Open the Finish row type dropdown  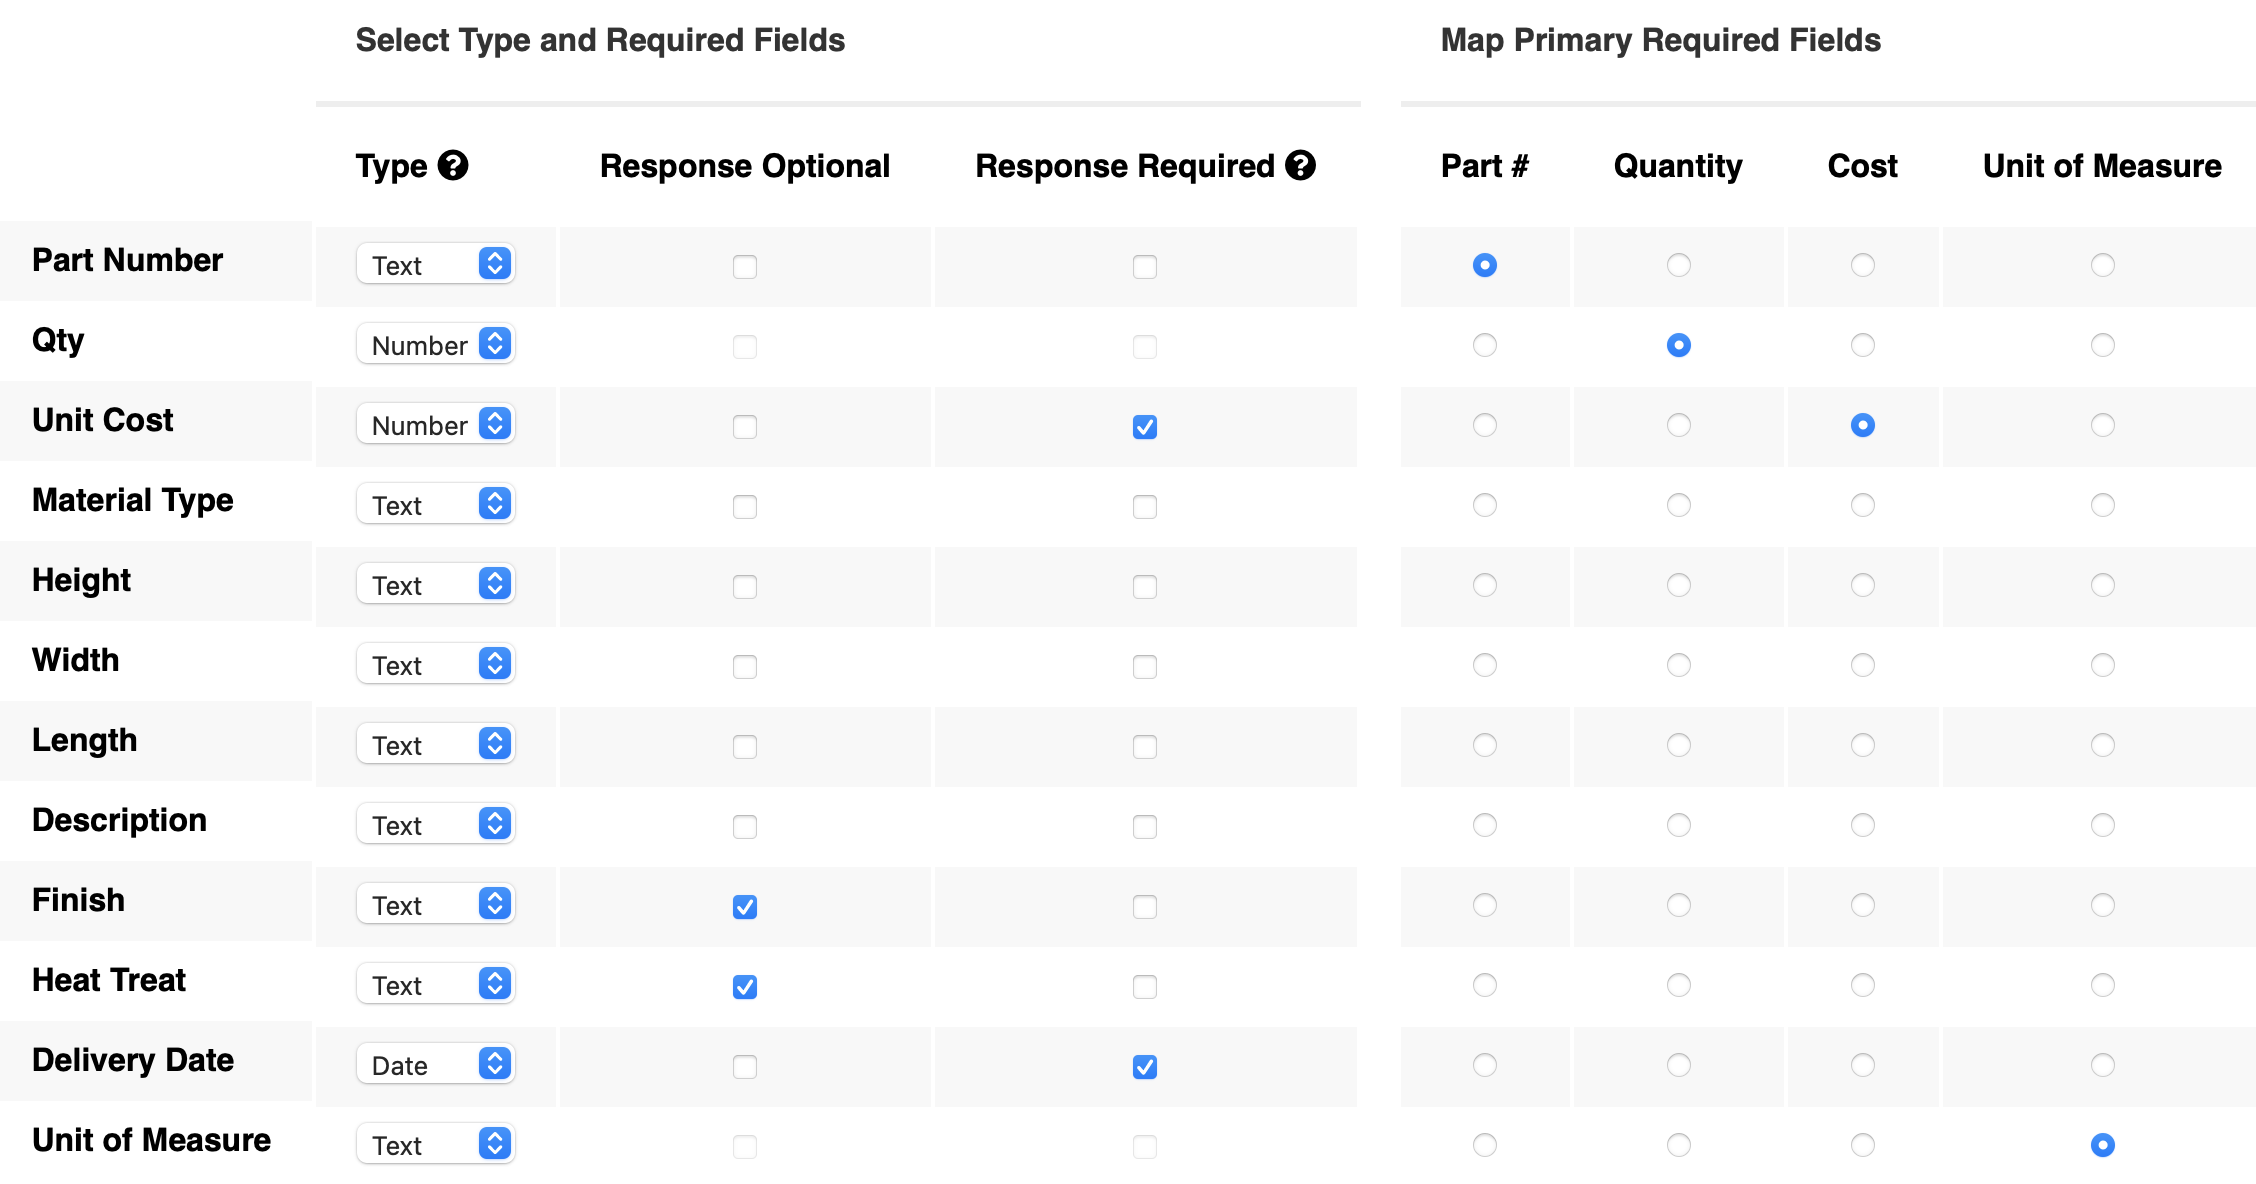point(436,904)
